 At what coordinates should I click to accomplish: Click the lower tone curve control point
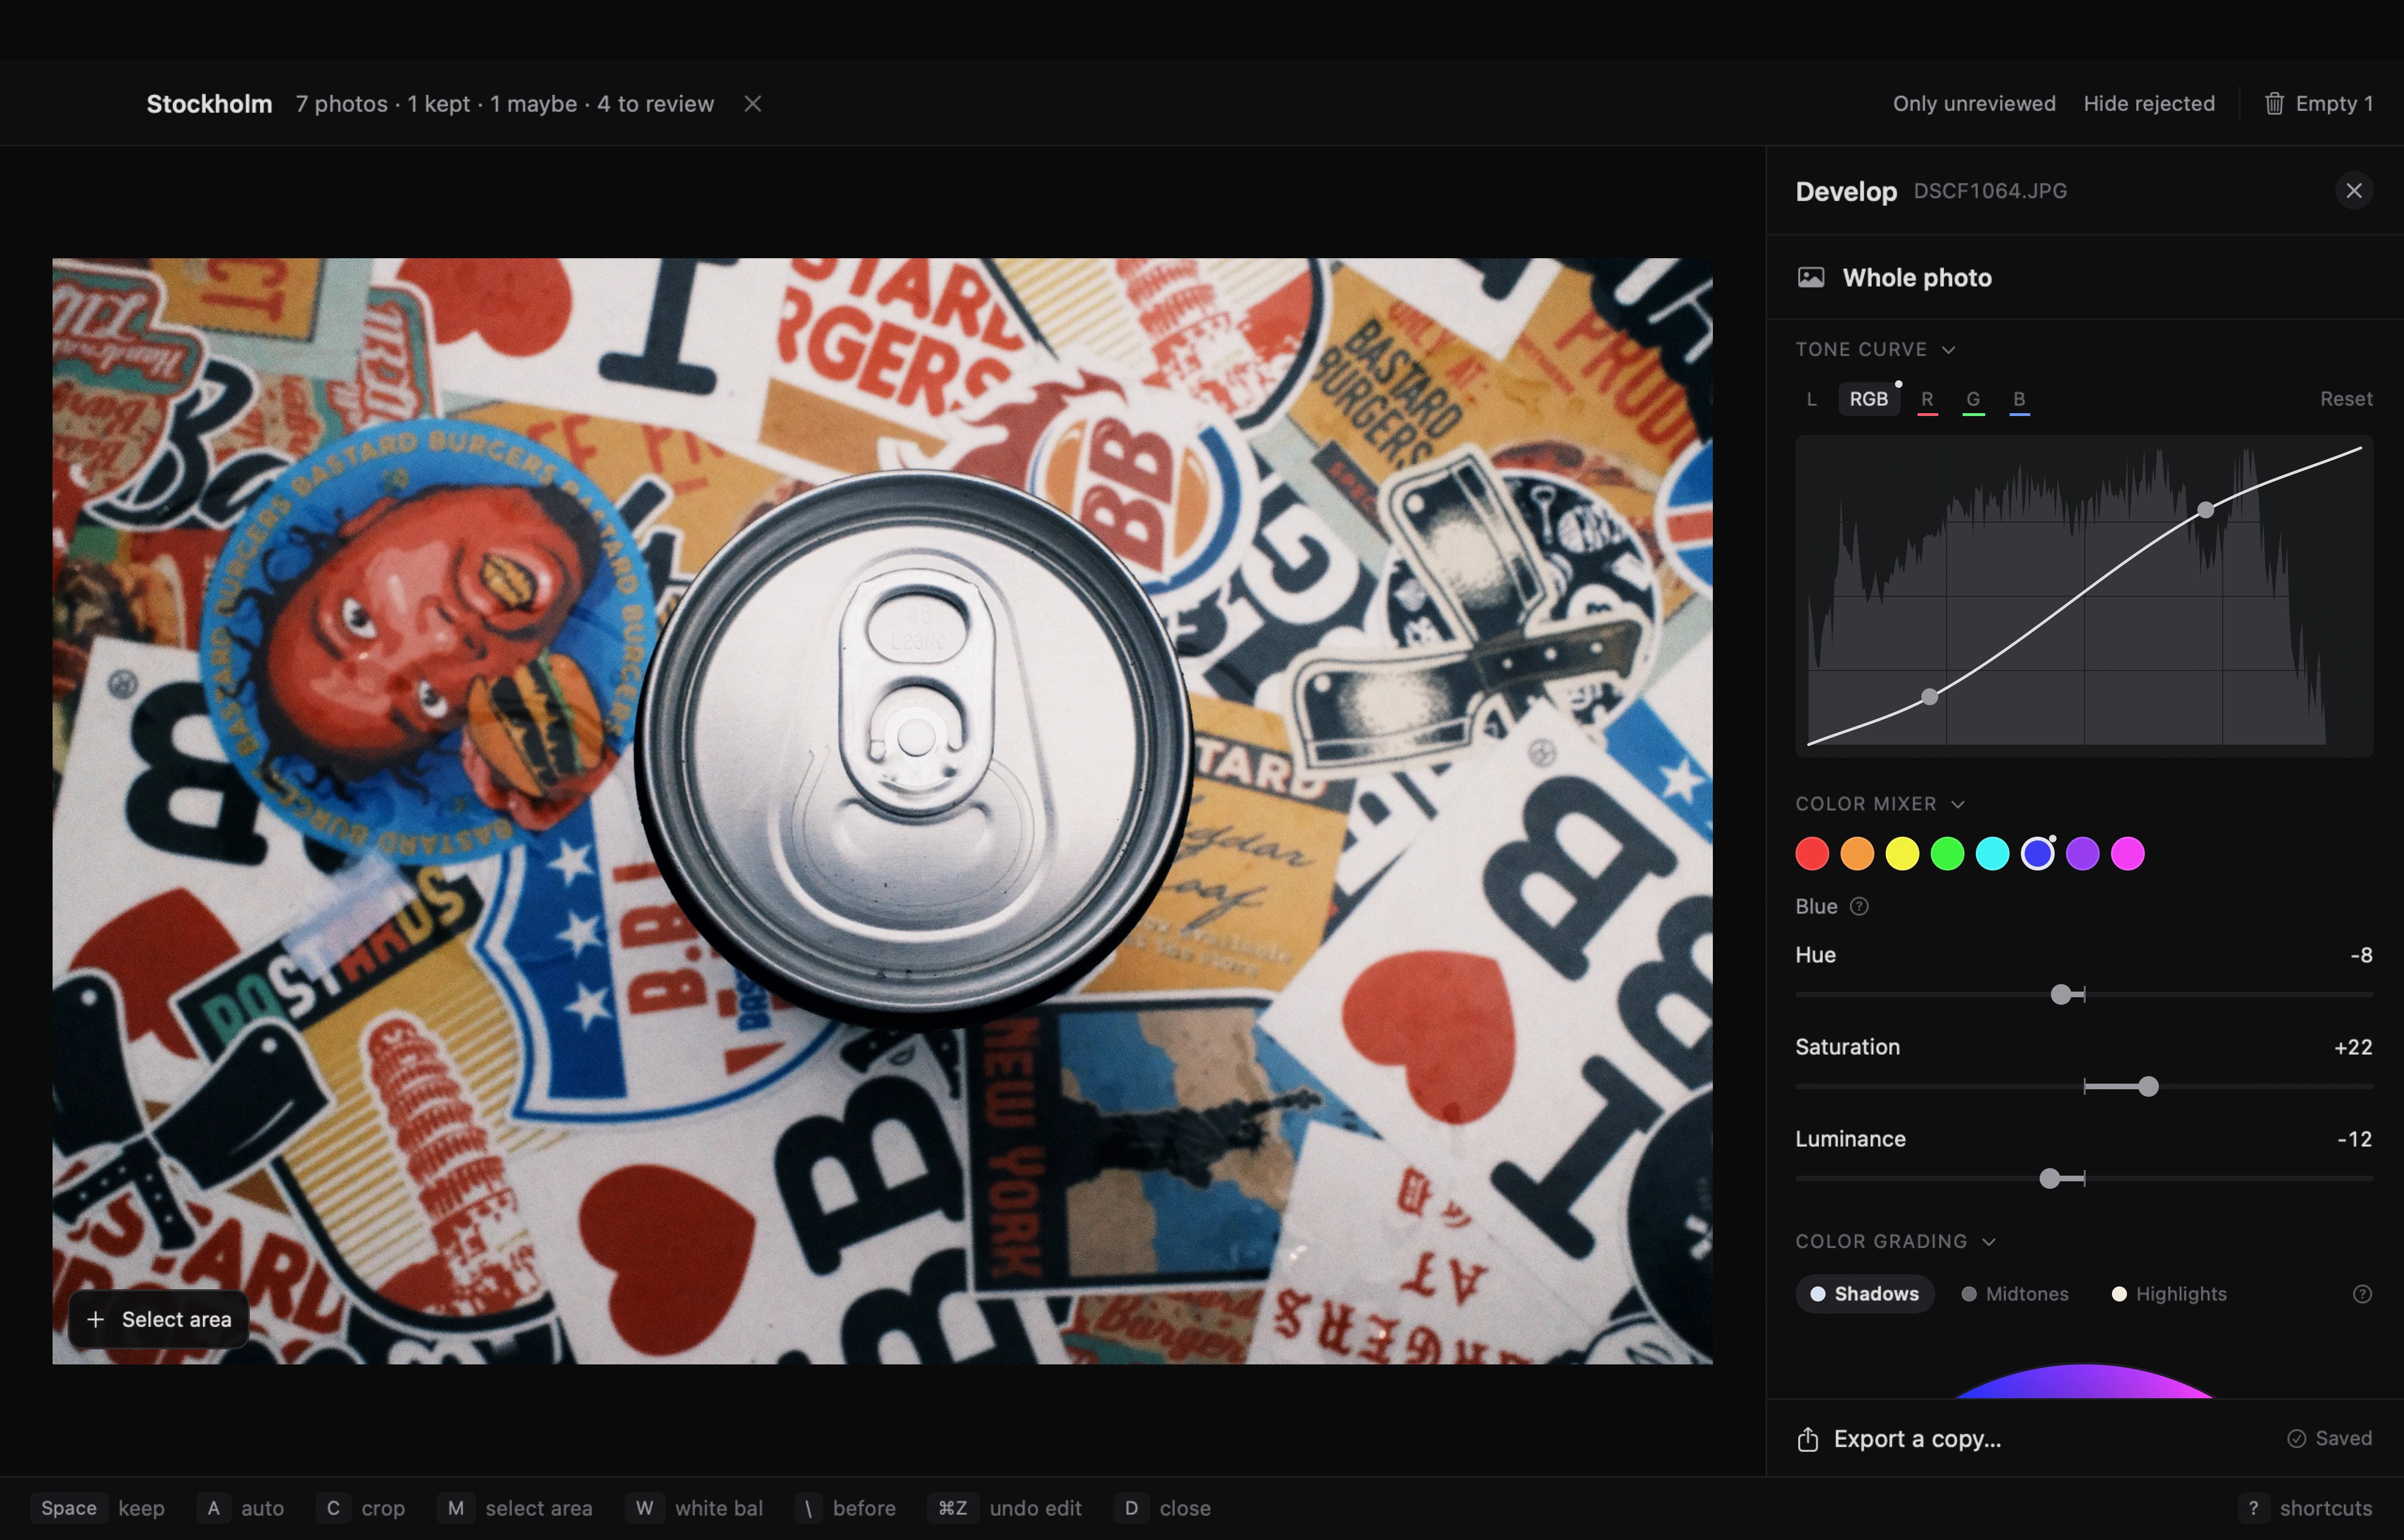point(1930,697)
